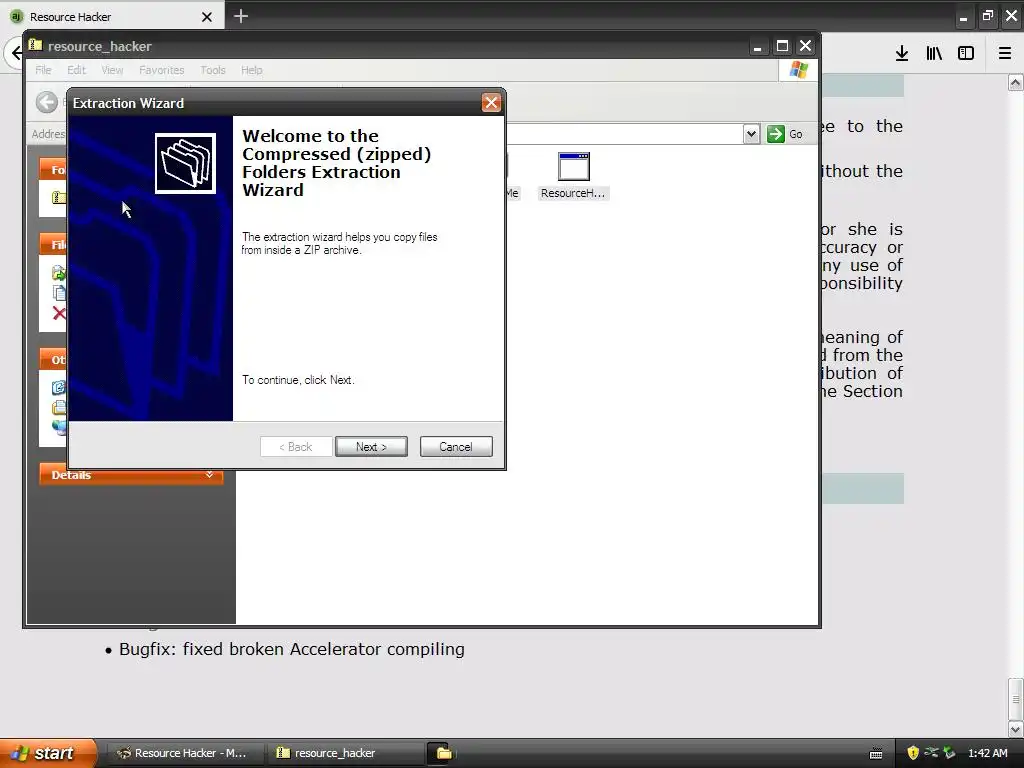Maximize the resource_hacker explorer window
1024x768 pixels.
coord(782,46)
